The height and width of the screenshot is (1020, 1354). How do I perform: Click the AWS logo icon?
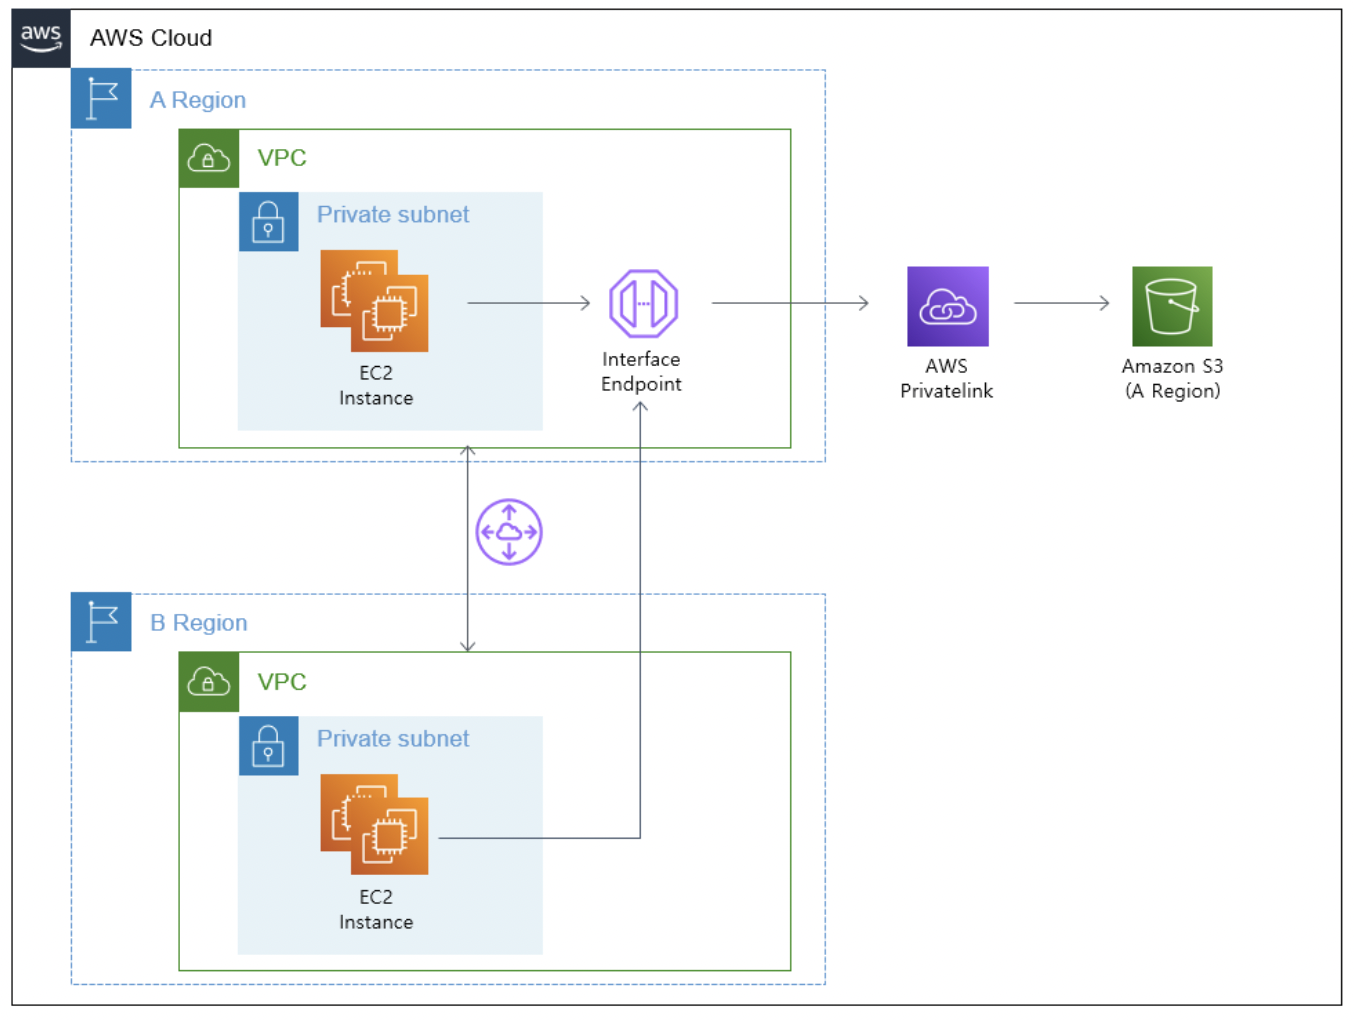click(41, 38)
